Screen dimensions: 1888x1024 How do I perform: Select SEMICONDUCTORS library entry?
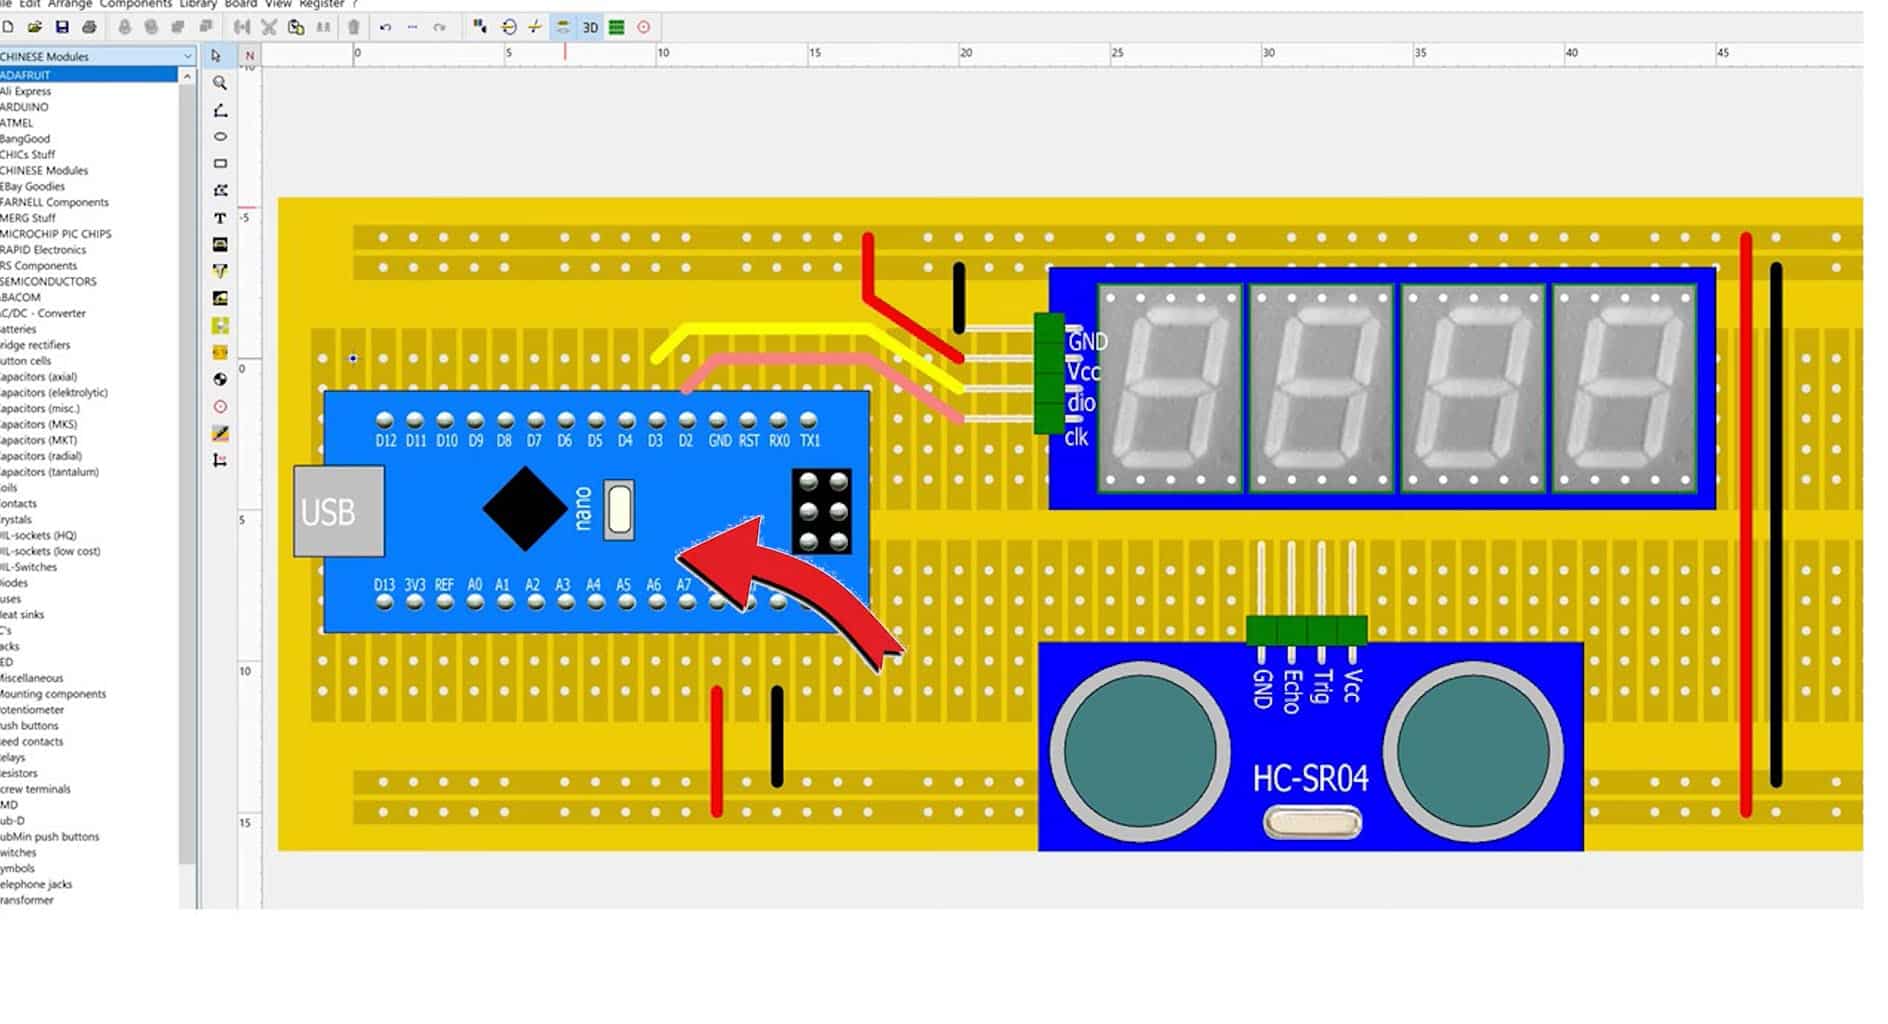click(x=48, y=282)
